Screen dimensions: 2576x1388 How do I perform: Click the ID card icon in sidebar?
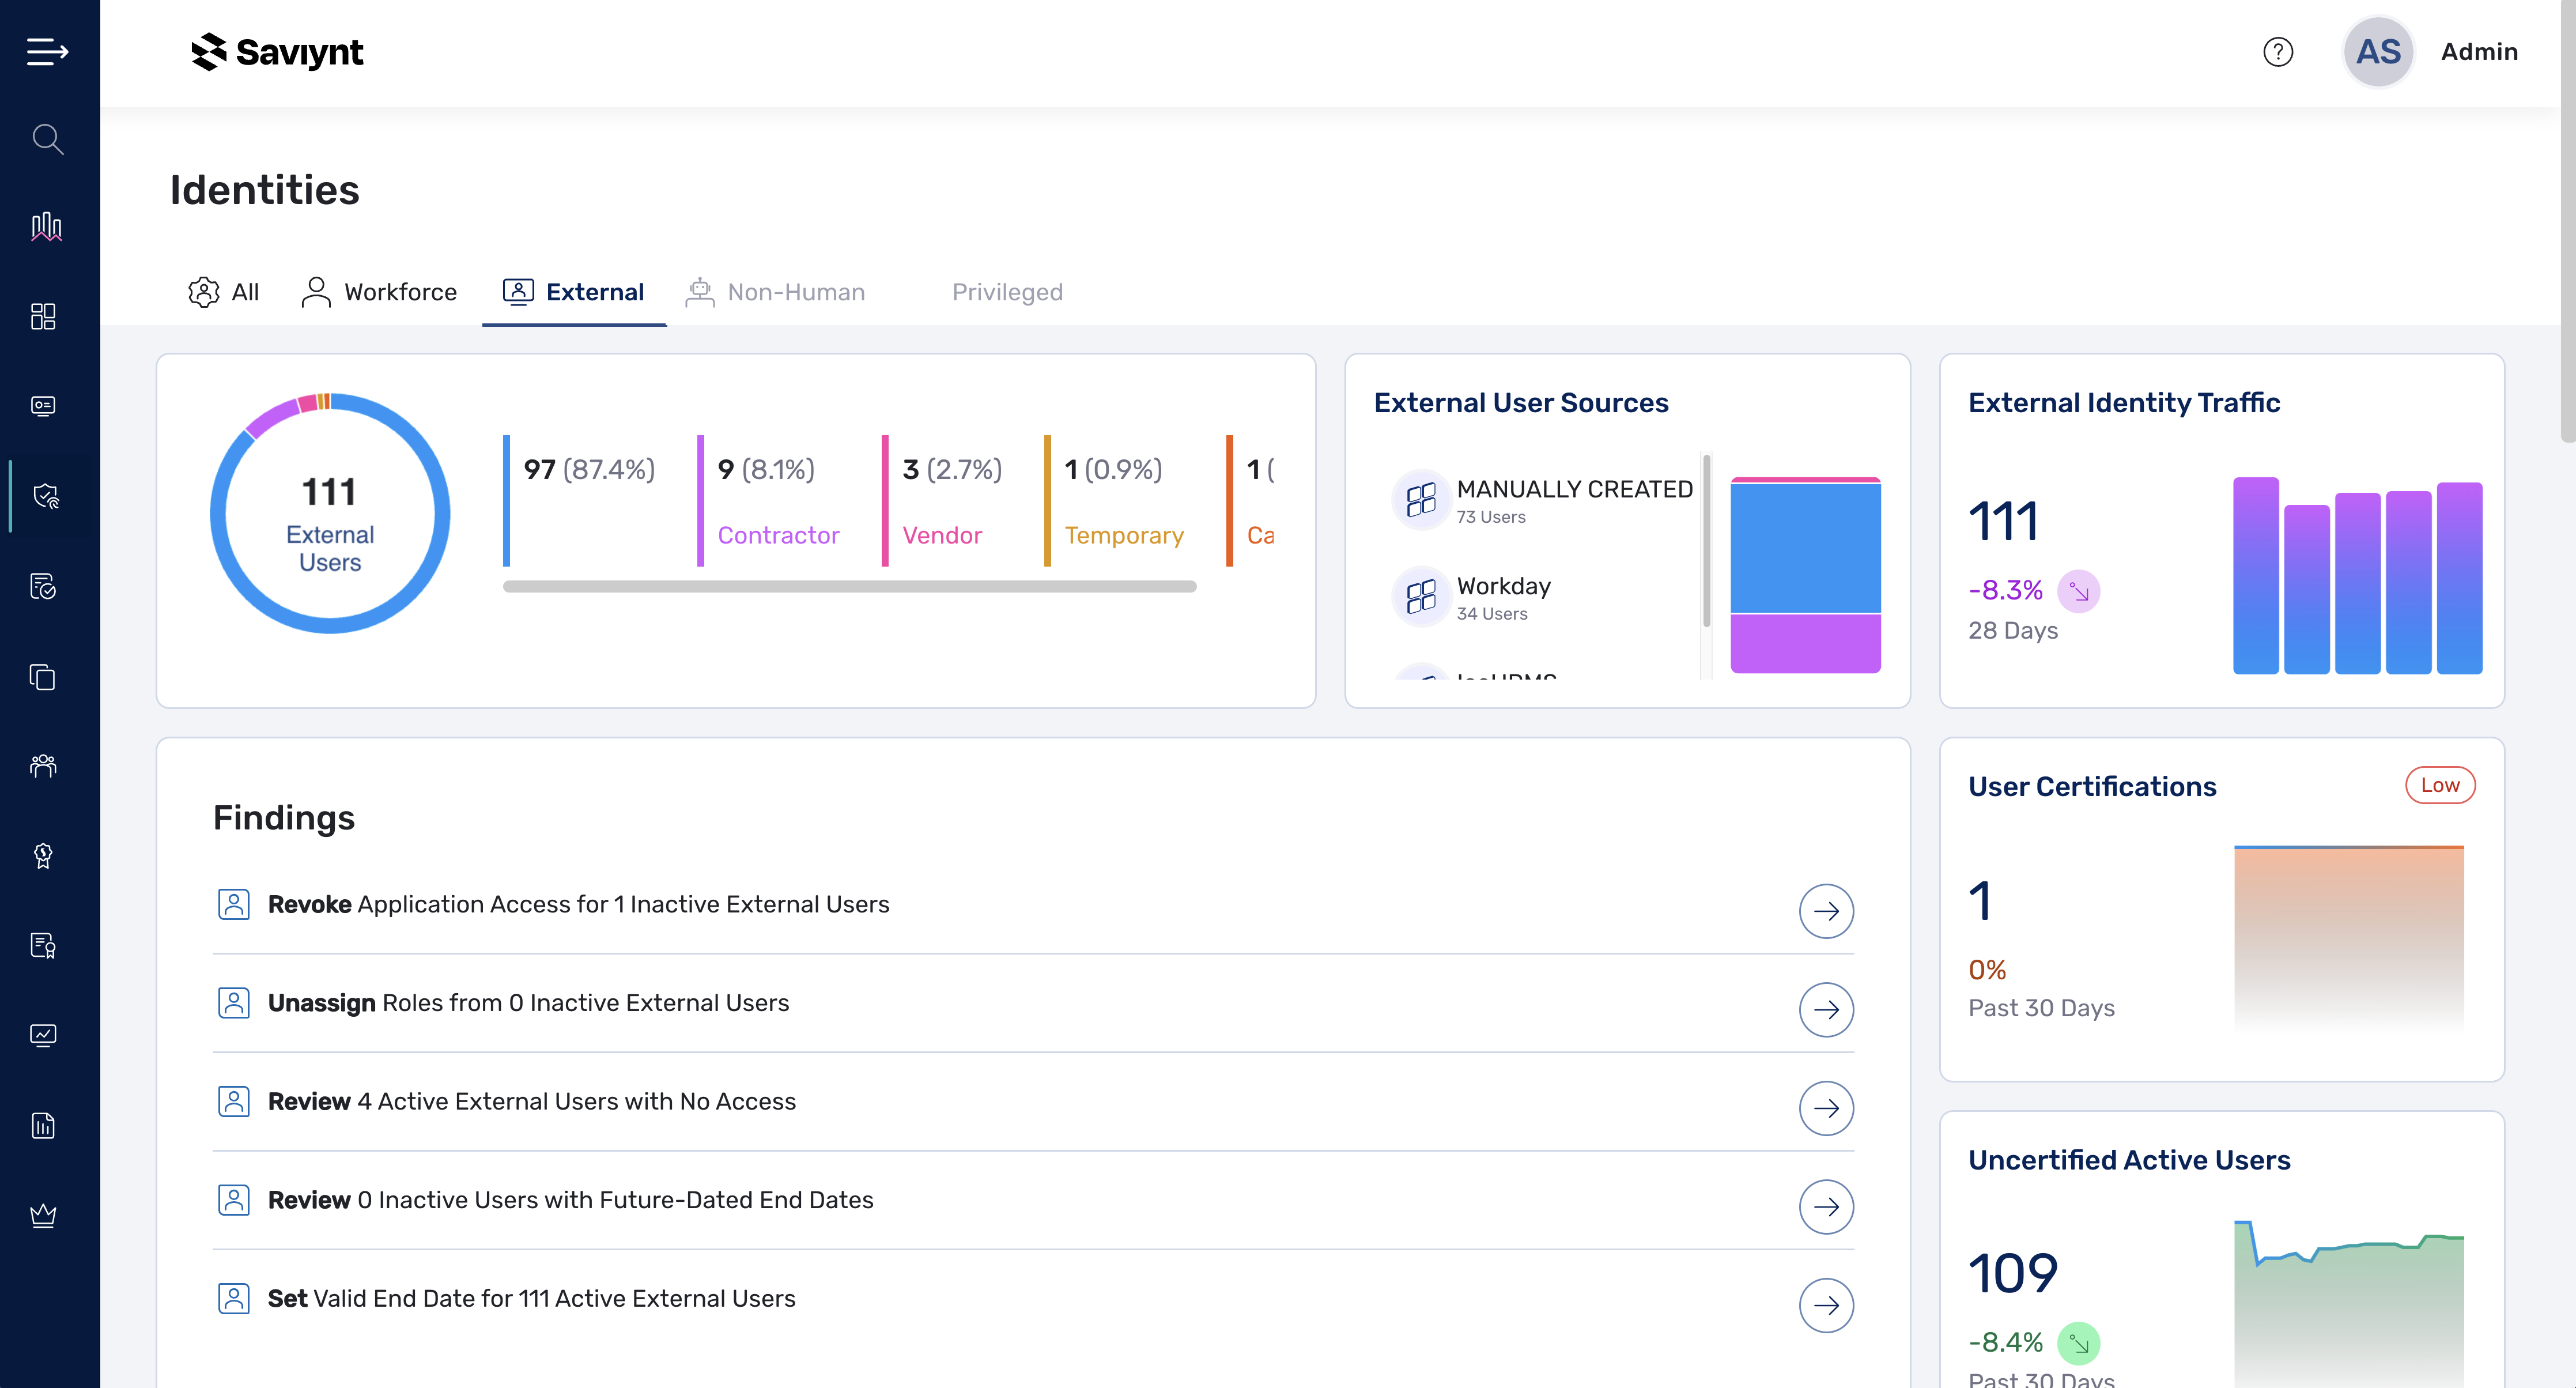43,406
